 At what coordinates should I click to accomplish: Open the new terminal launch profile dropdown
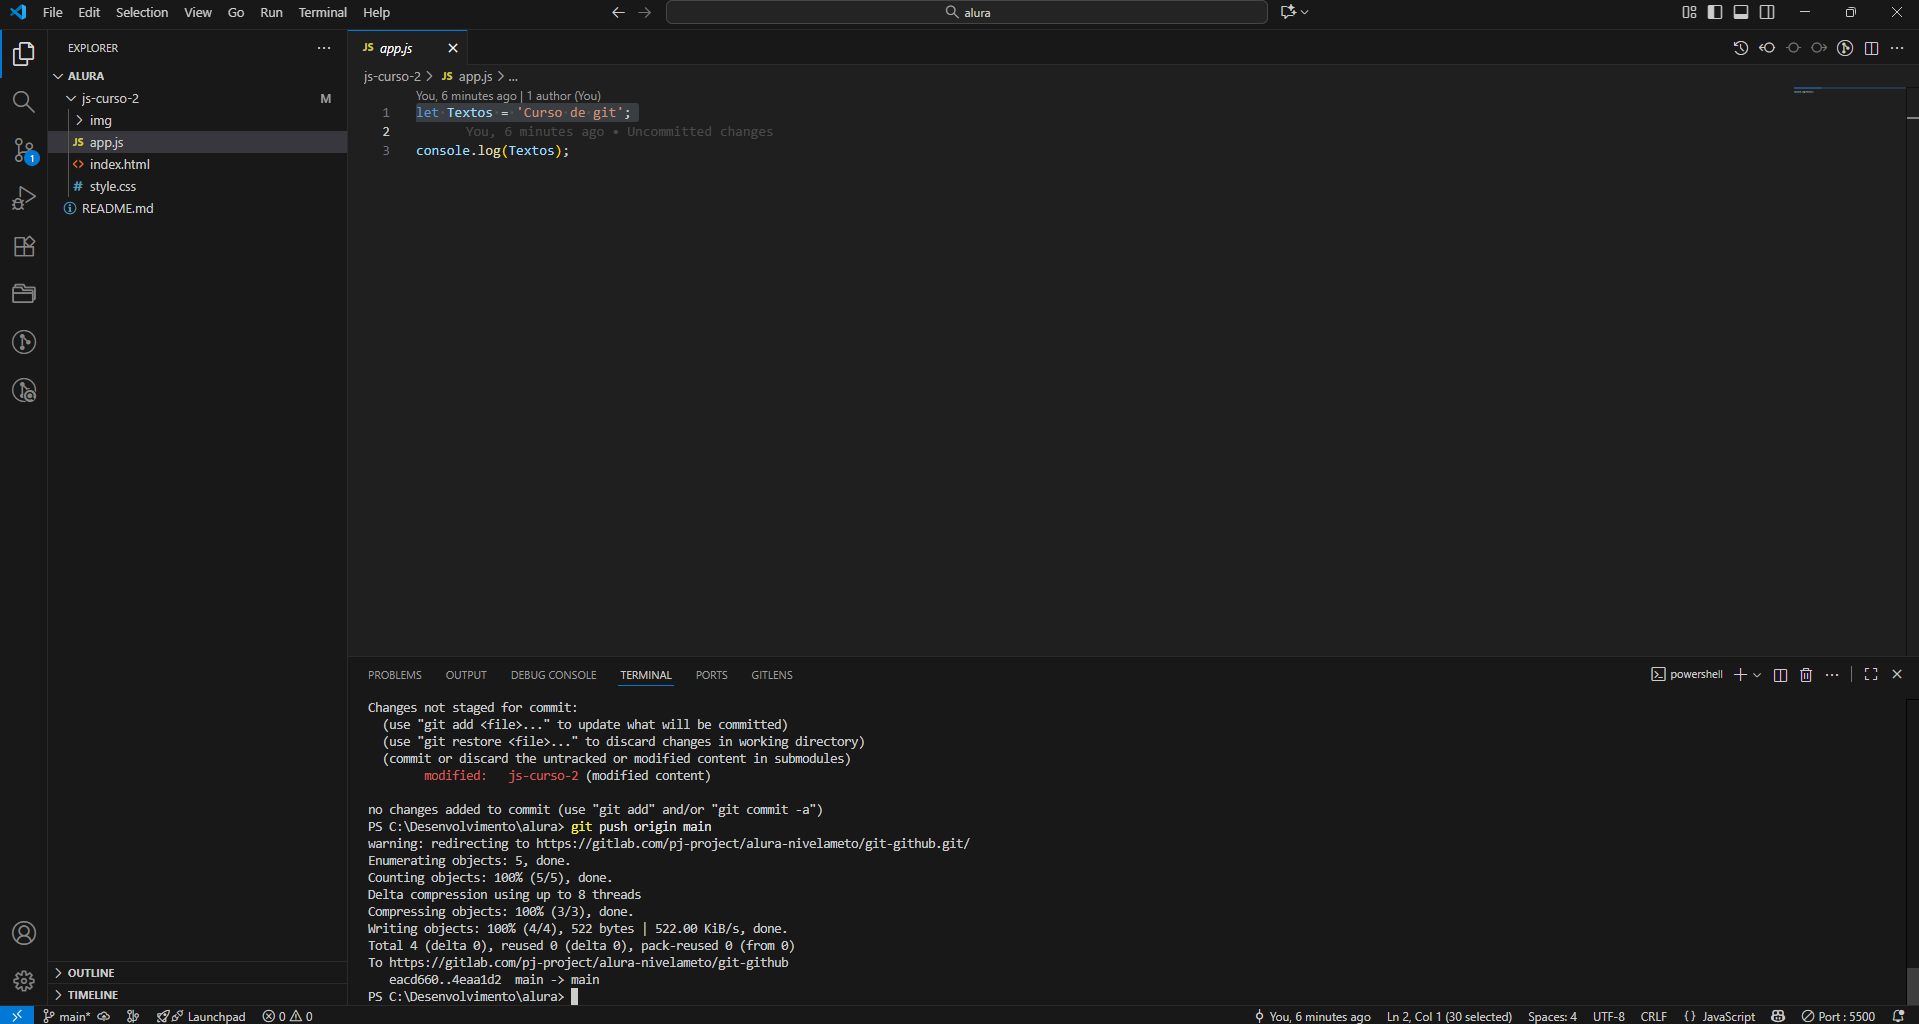pyautogui.click(x=1757, y=675)
